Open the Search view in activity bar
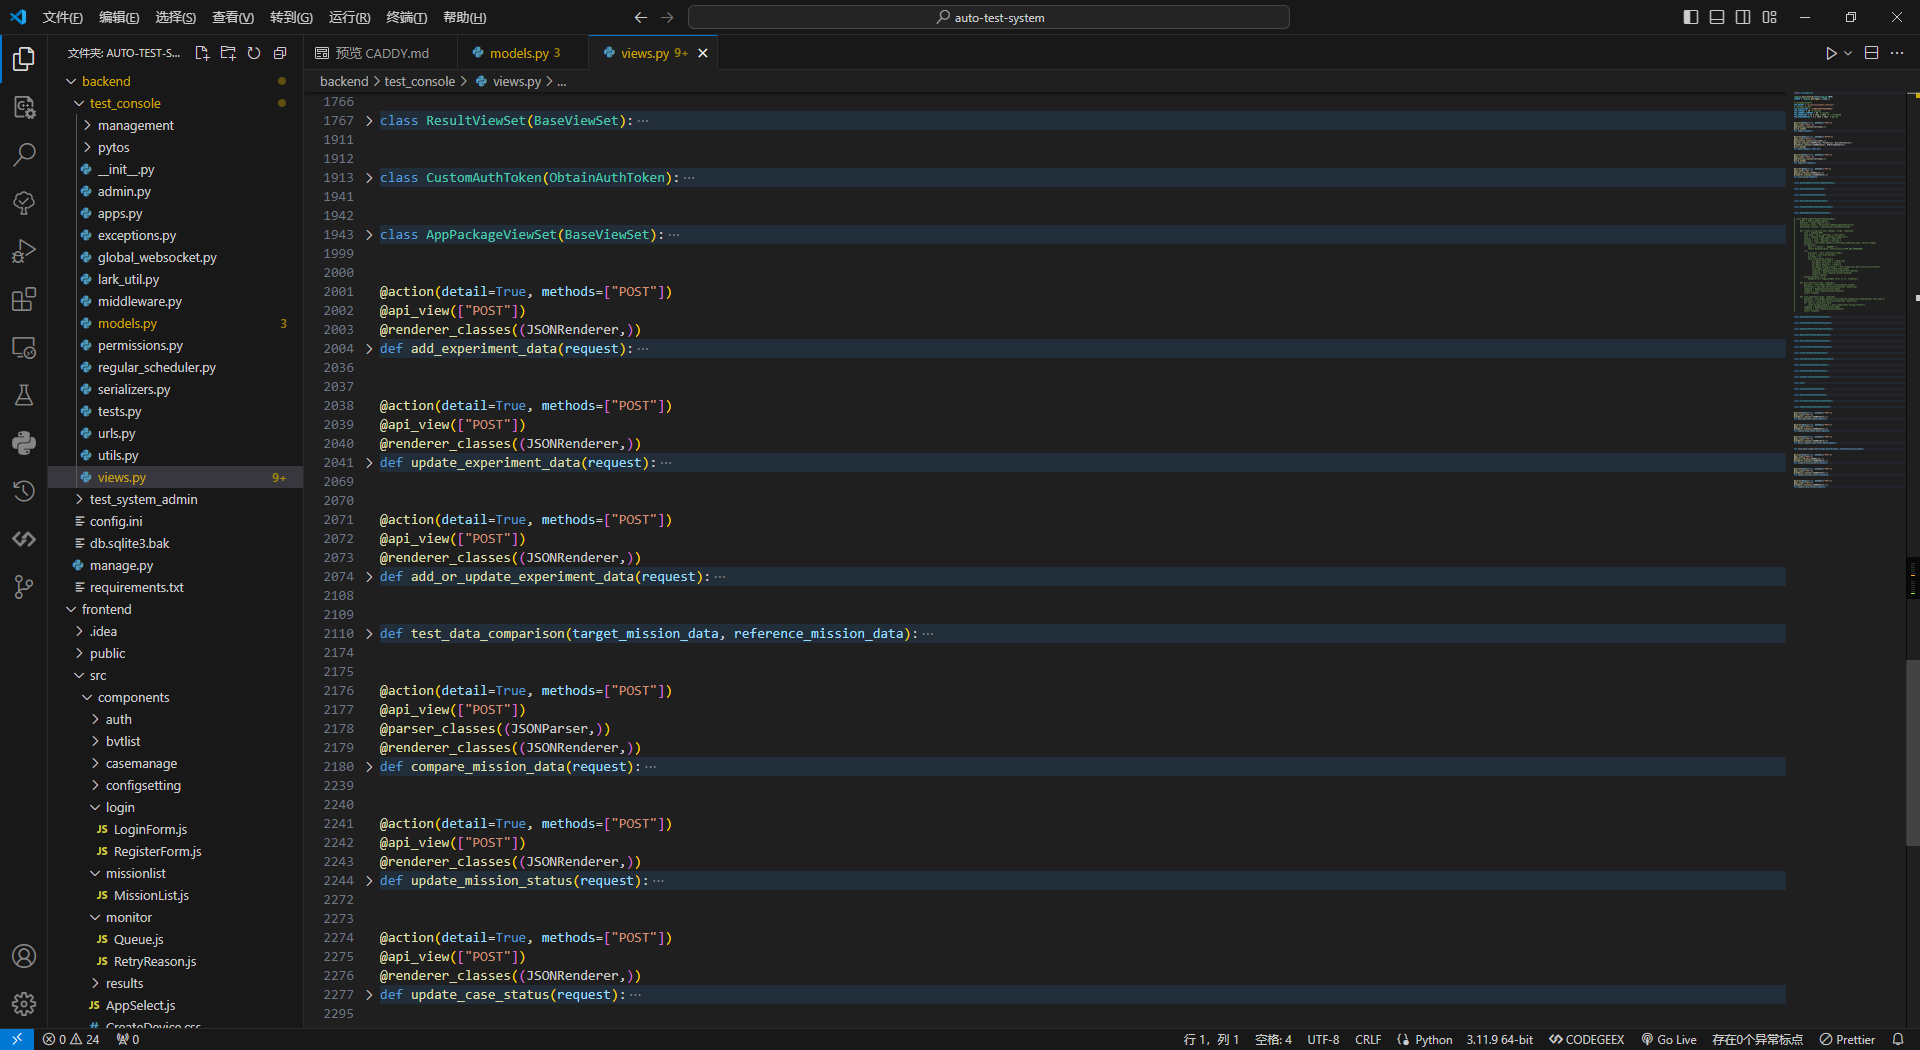Viewport: 1920px width, 1050px height. click(24, 155)
